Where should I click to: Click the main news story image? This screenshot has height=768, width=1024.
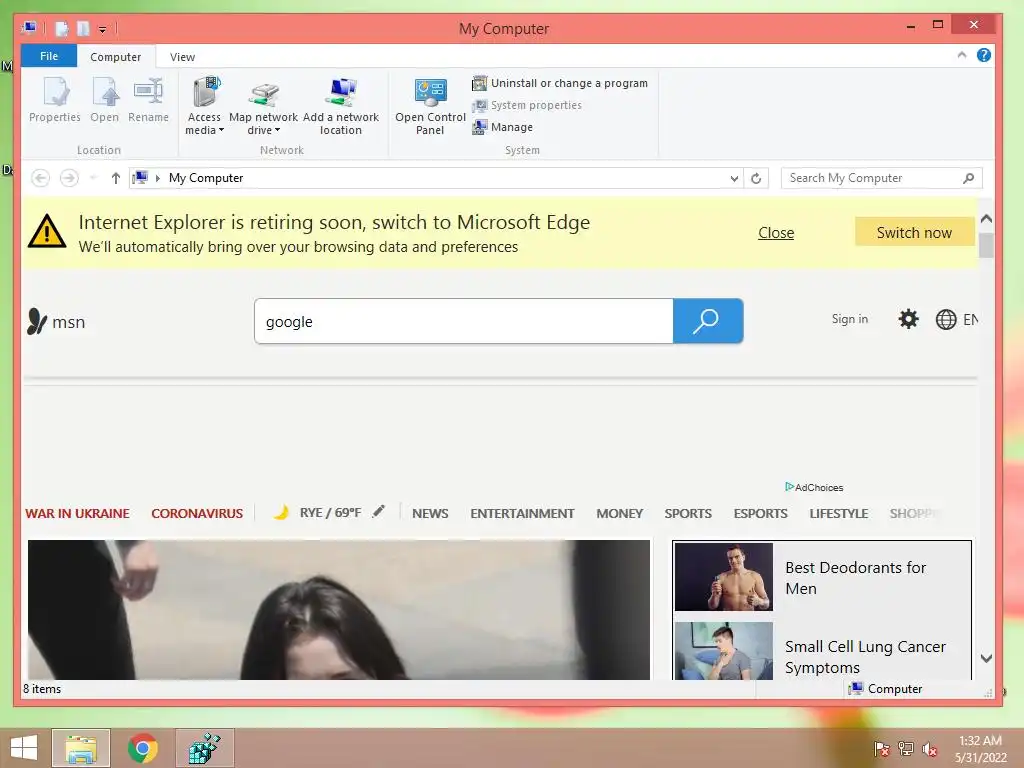[x=339, y=610]
